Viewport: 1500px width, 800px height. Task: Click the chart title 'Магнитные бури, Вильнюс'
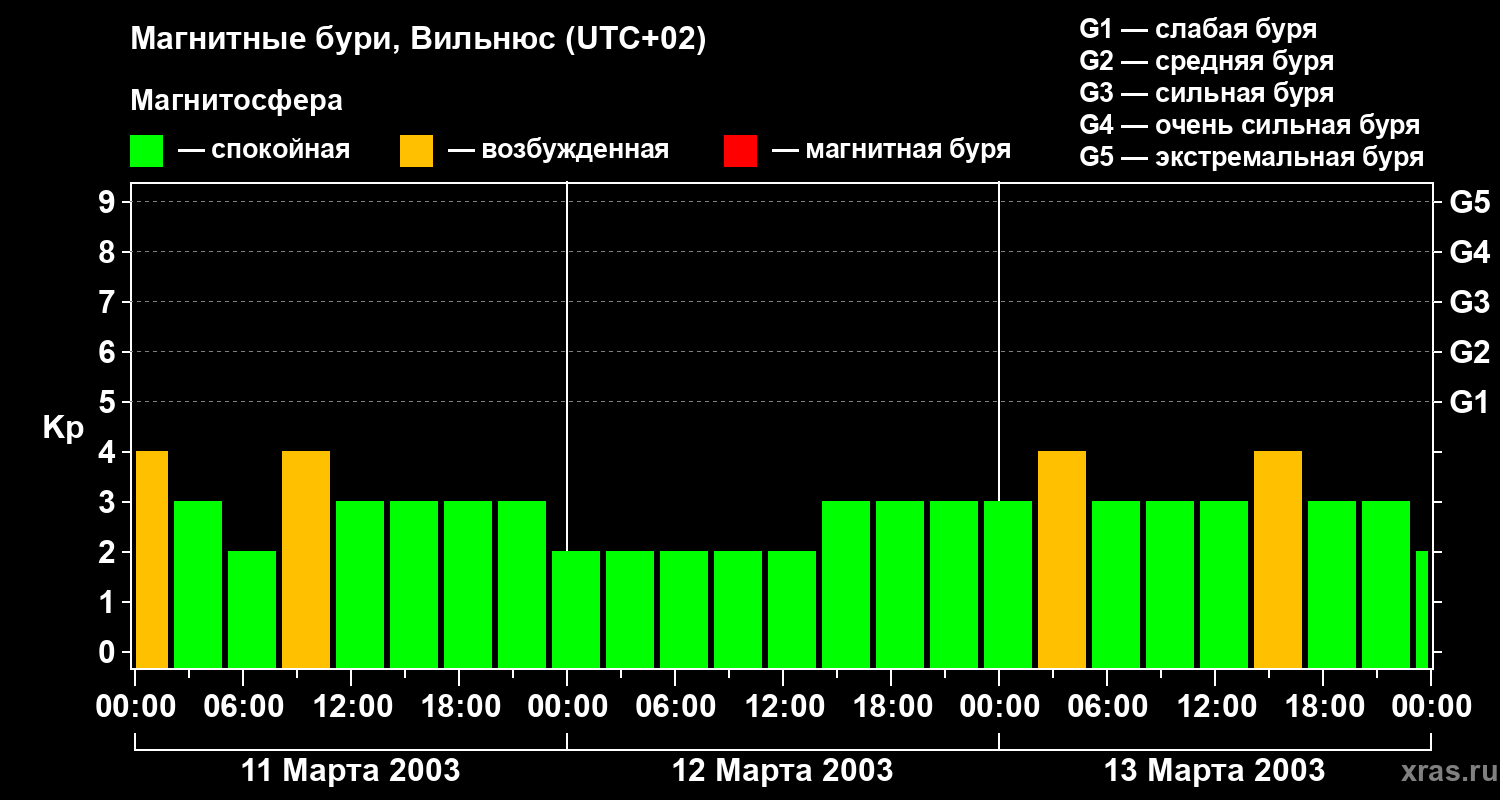tap(418, 40)
